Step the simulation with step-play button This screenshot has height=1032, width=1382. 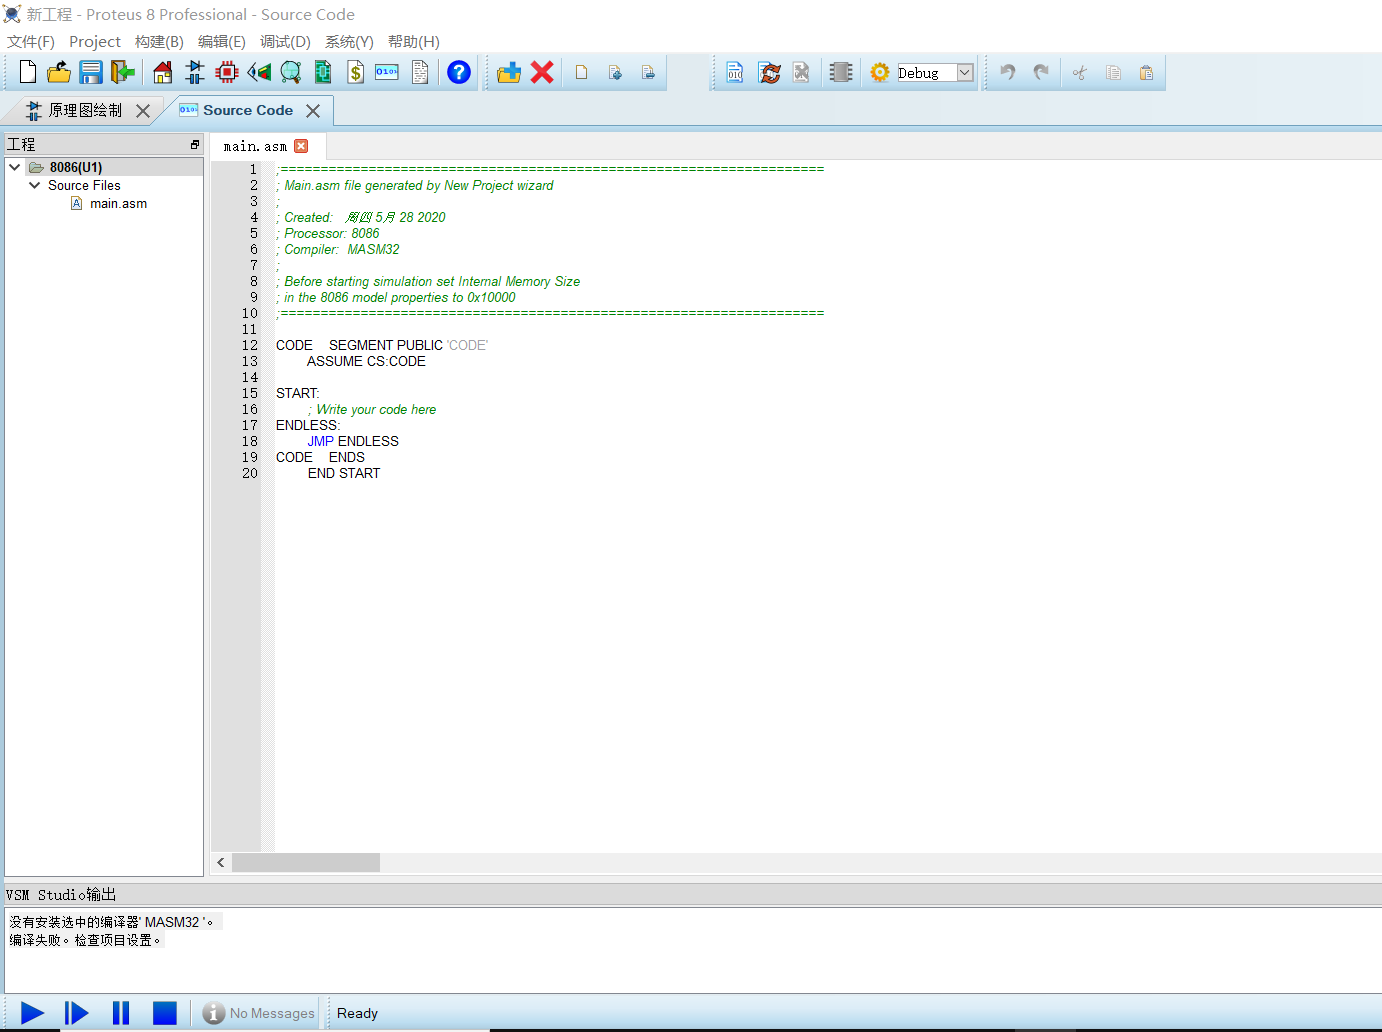coord(76,1013)
